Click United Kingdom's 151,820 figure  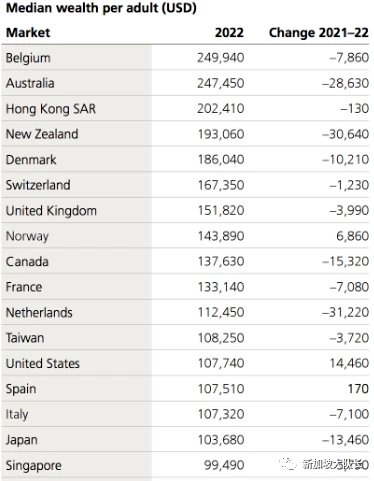point(221,211)
